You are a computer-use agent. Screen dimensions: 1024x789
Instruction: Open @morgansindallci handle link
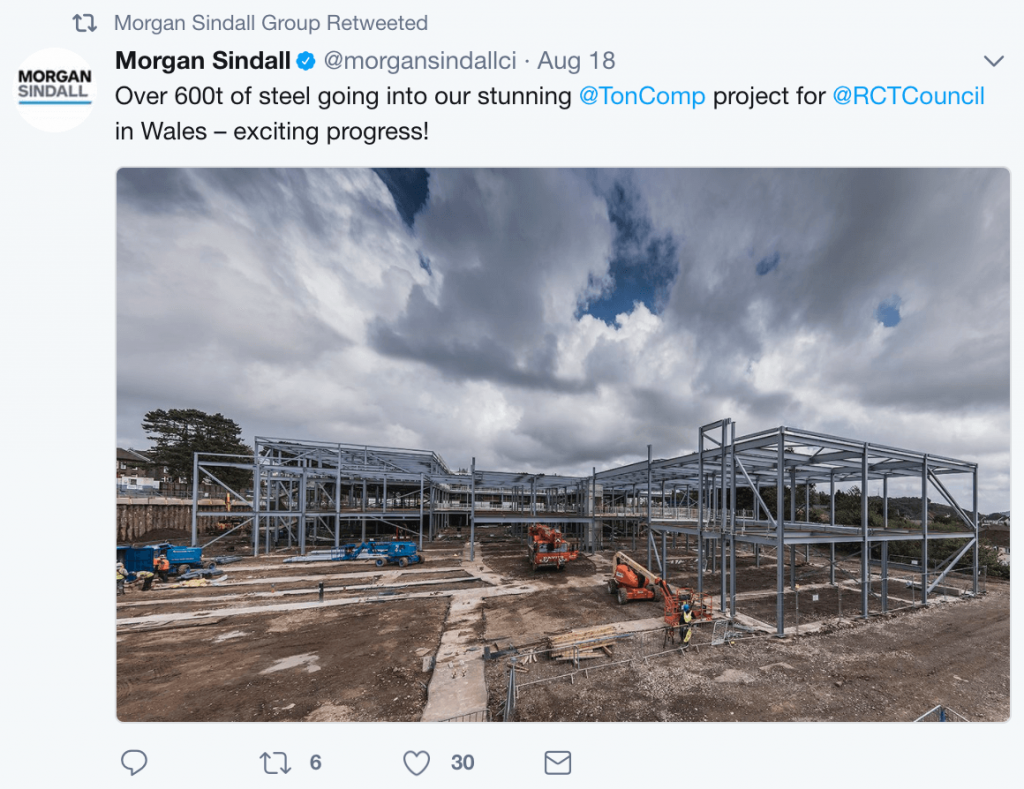(420, 61)
